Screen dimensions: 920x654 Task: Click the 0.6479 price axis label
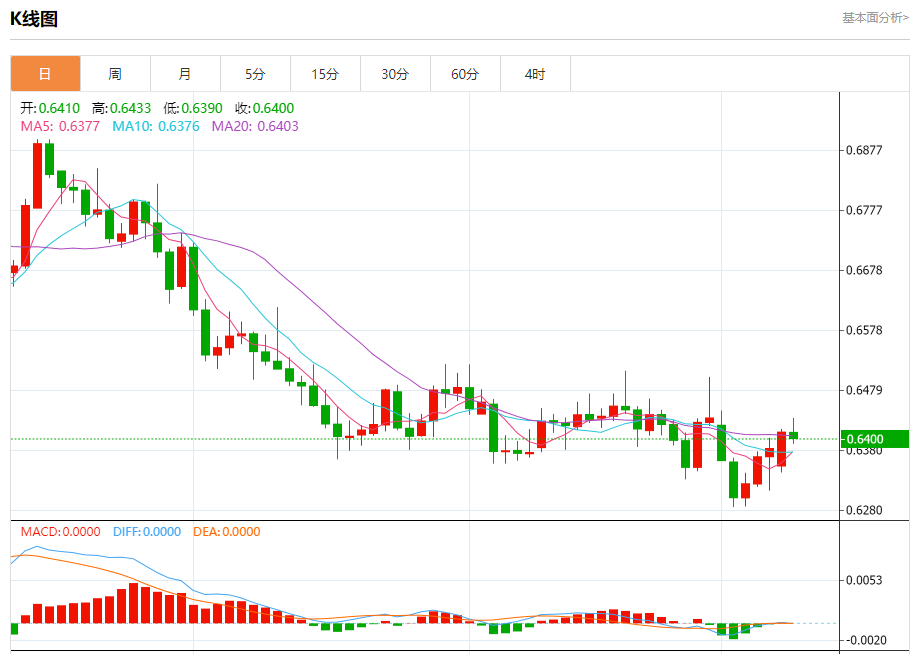click(x=864, y=390)
